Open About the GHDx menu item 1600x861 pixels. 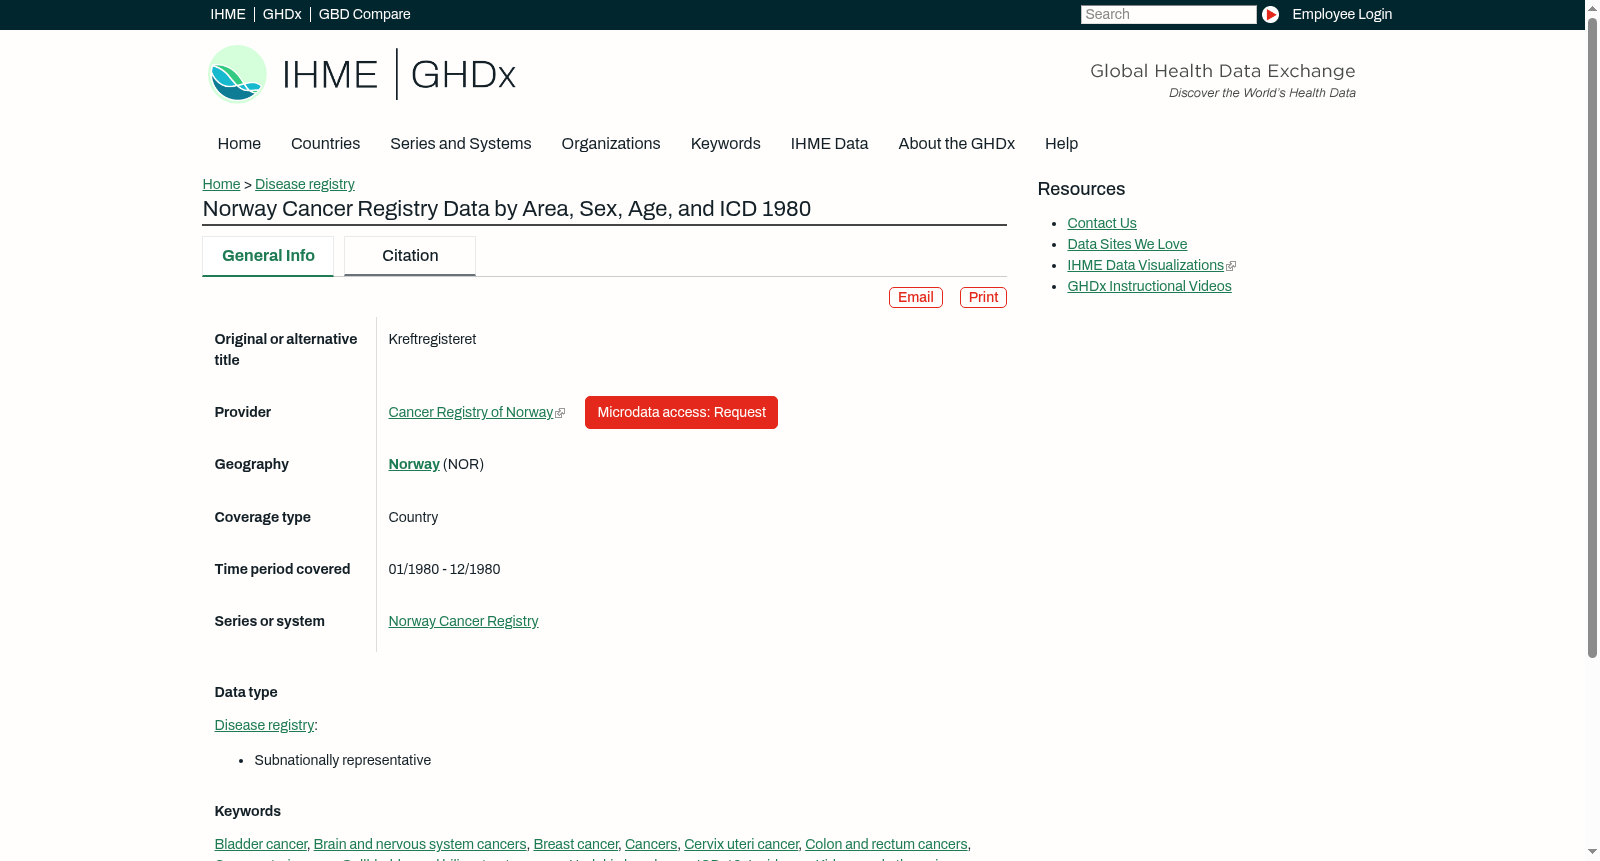(956, 144)
